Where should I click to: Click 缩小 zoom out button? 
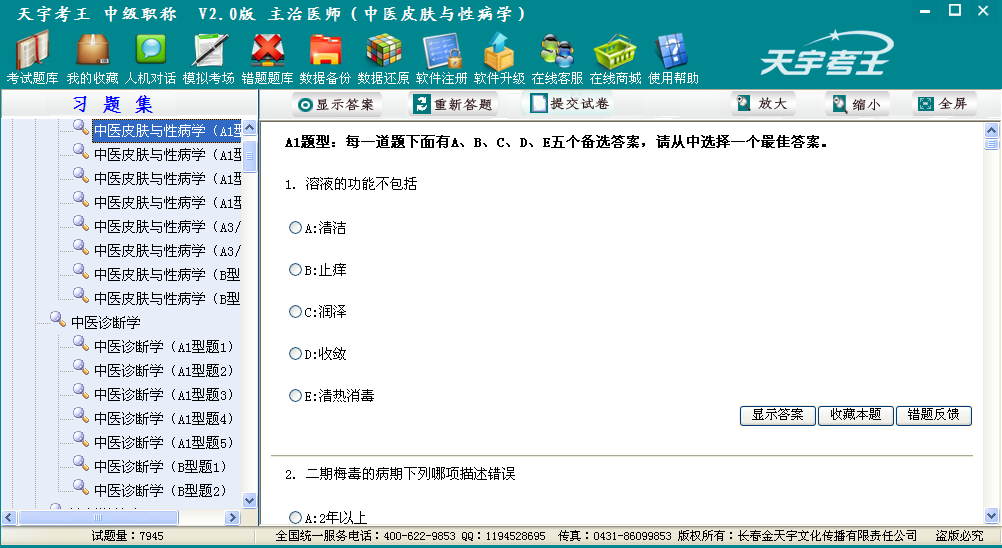(857, 104)
